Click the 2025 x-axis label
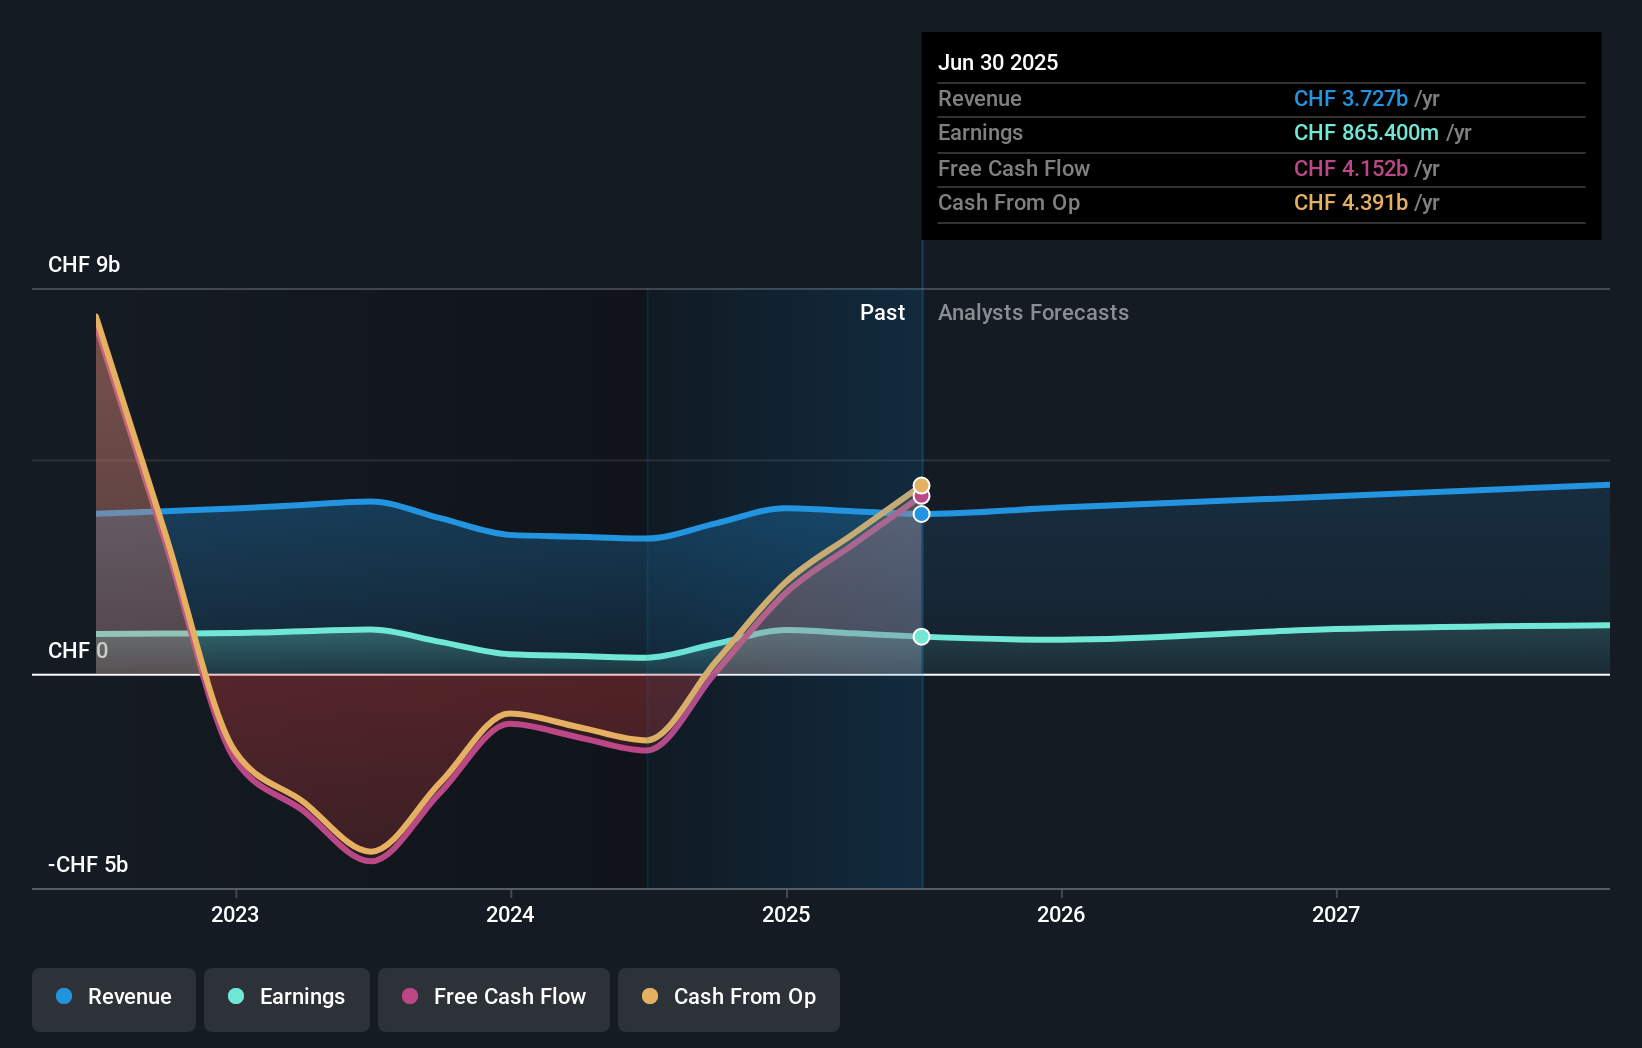The image size is (1642, 1048). tap(786, 914)
